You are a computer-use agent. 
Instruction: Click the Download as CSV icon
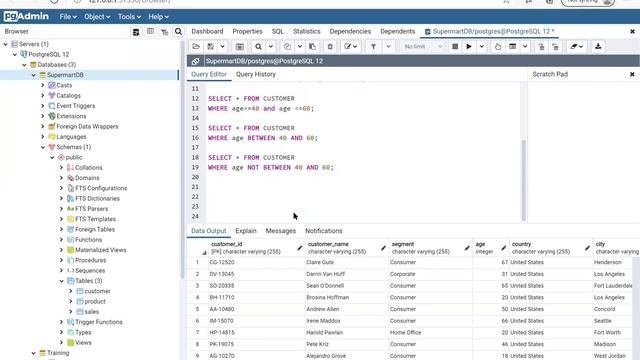pyautogui.click(x=598, y=47)
